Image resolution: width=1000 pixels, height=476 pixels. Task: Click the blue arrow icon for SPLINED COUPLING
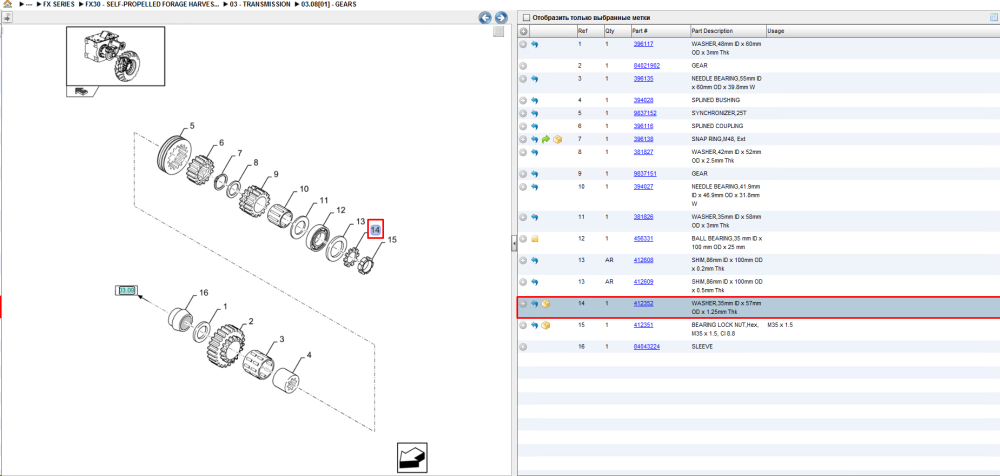(535, 126)
